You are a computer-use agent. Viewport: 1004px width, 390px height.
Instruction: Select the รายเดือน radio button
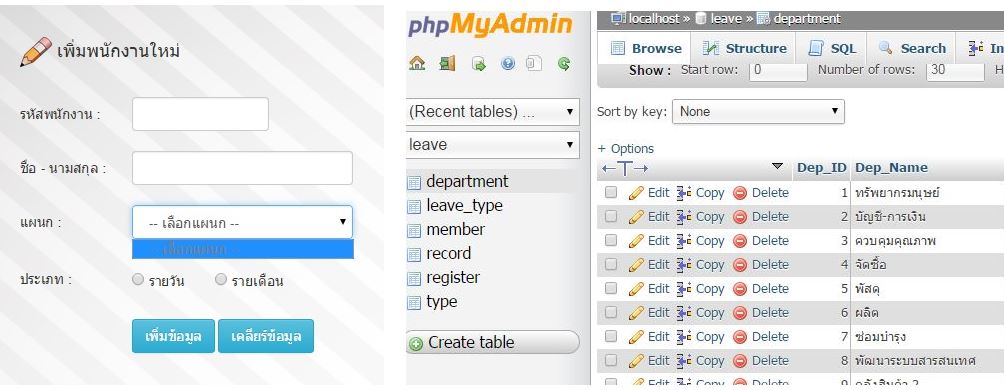point(221,279)
